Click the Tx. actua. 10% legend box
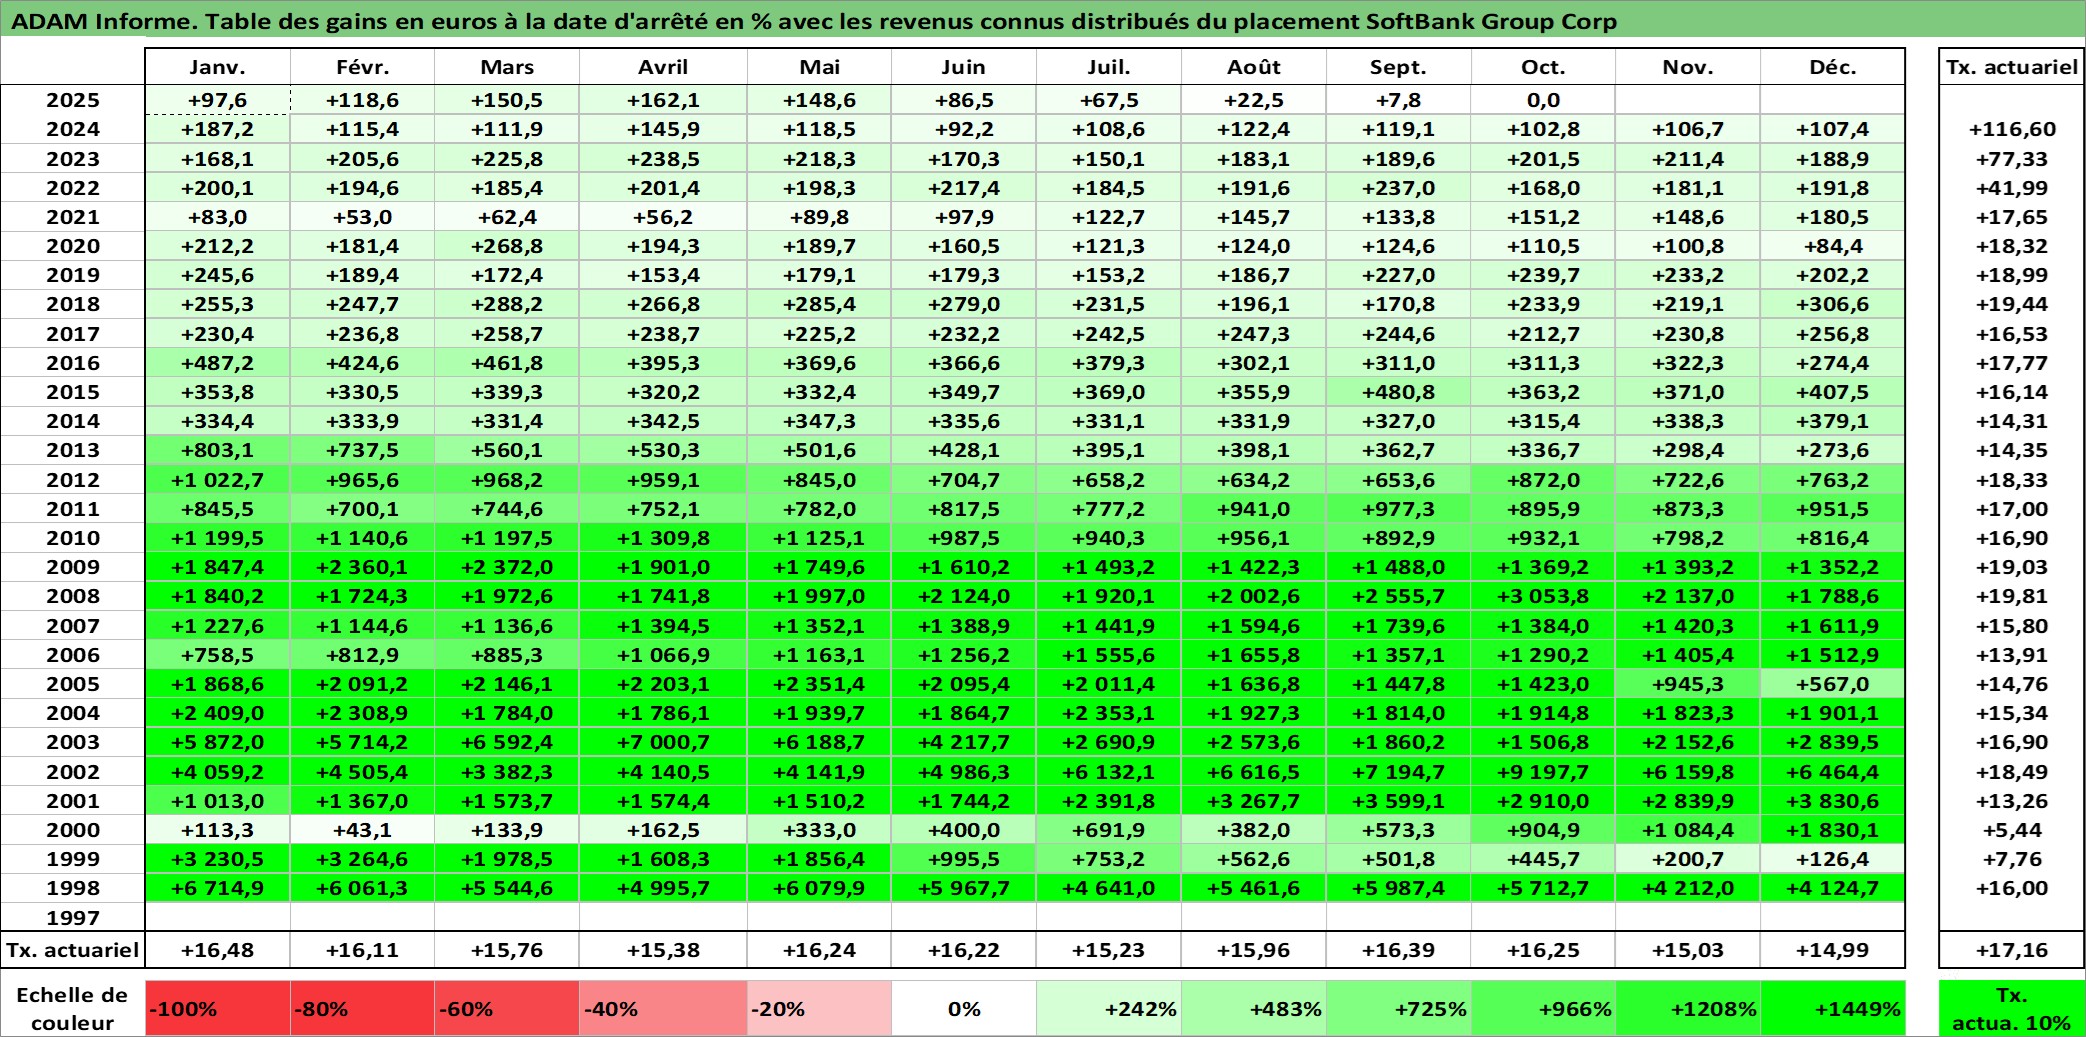2086x1037 pixels. point(2012,1008)
